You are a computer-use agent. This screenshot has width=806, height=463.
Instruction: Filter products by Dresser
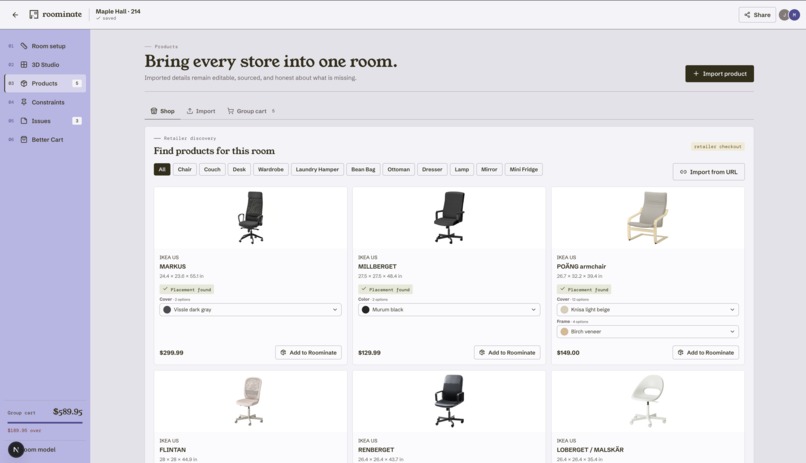pos(432,170)
